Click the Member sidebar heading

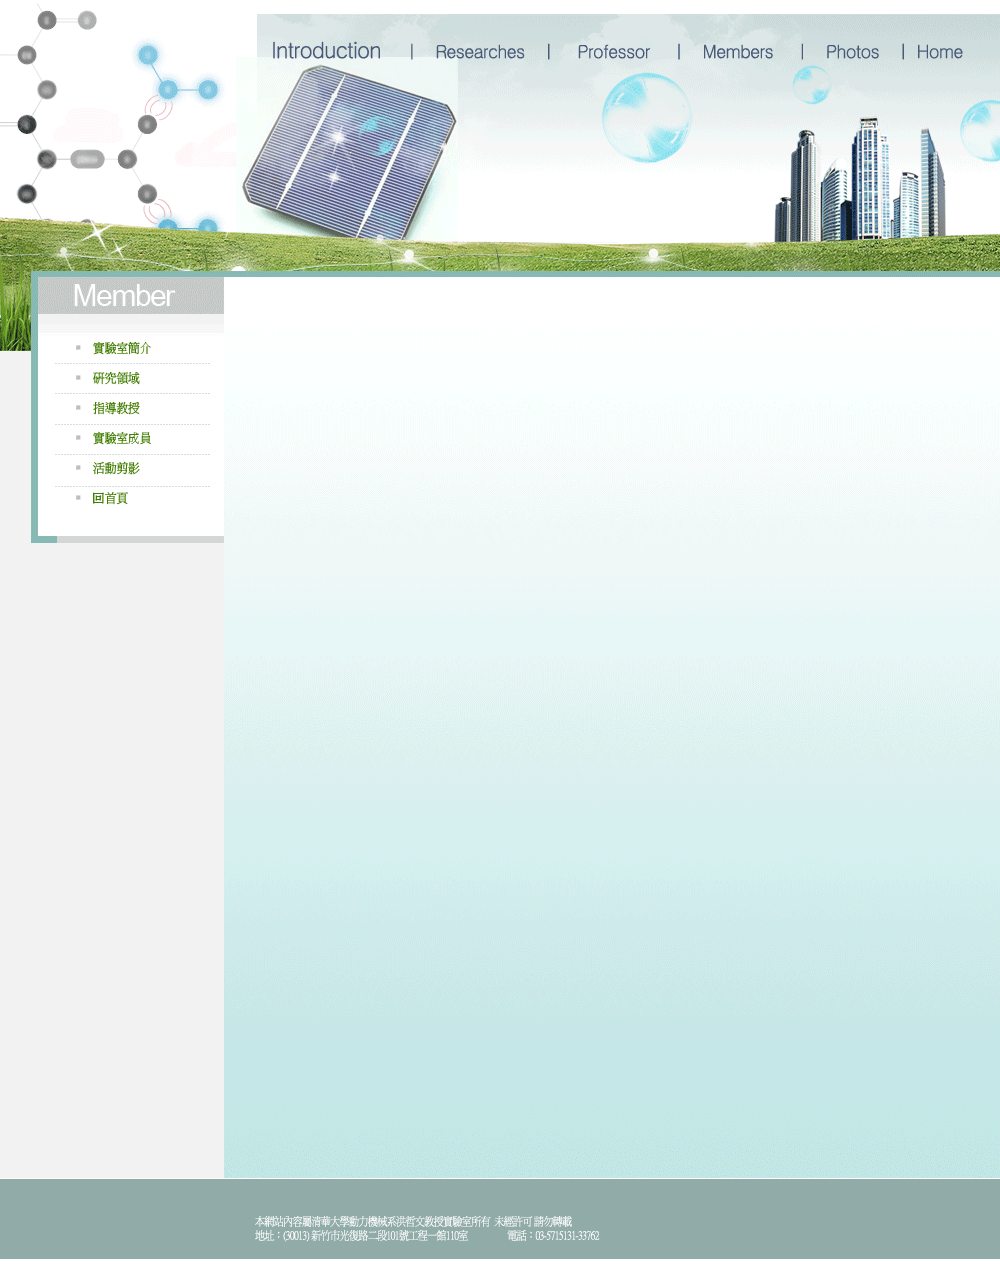[124, 296]
